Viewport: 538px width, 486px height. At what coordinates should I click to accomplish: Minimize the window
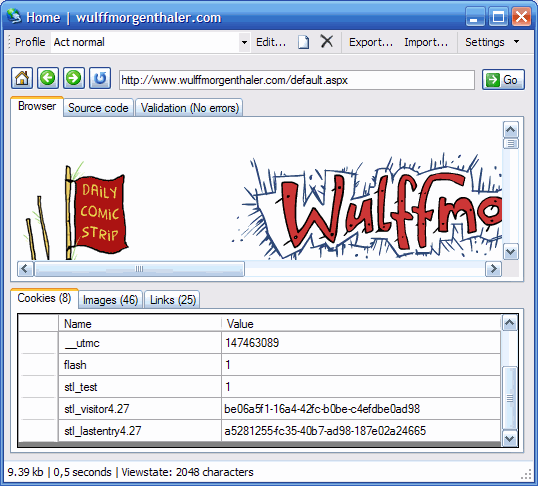pos(475,16)
